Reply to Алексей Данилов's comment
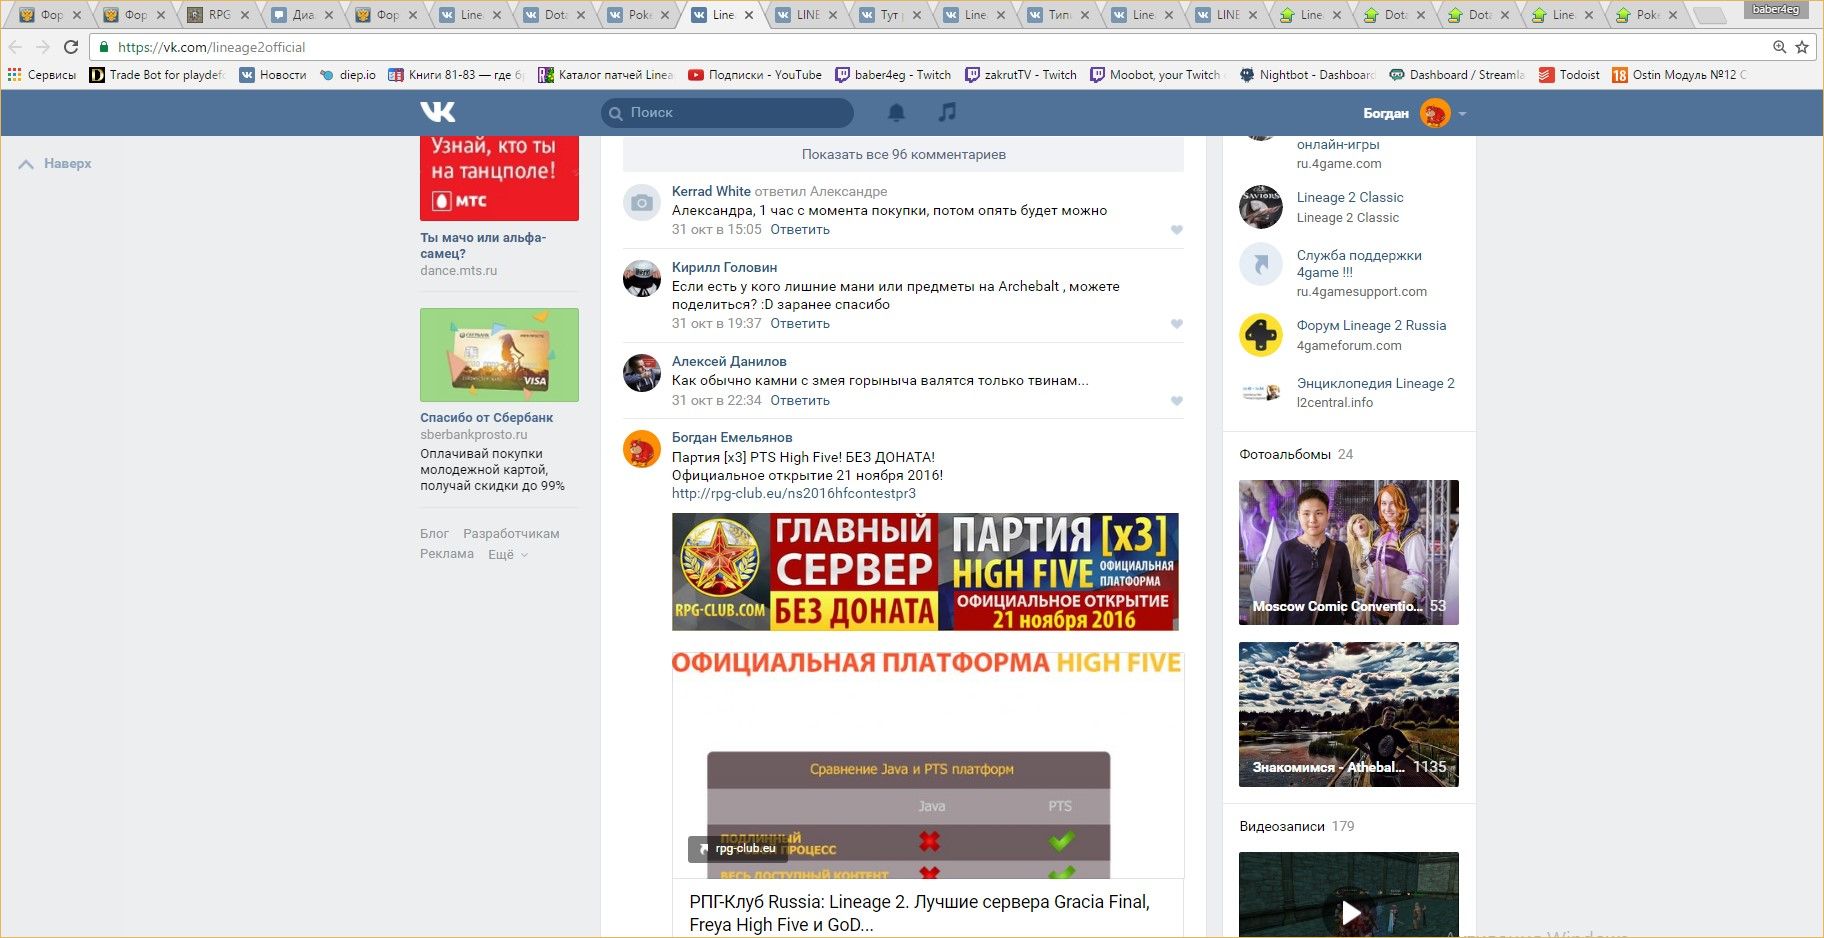The image size is (1824, 938). tap(799, 401)
